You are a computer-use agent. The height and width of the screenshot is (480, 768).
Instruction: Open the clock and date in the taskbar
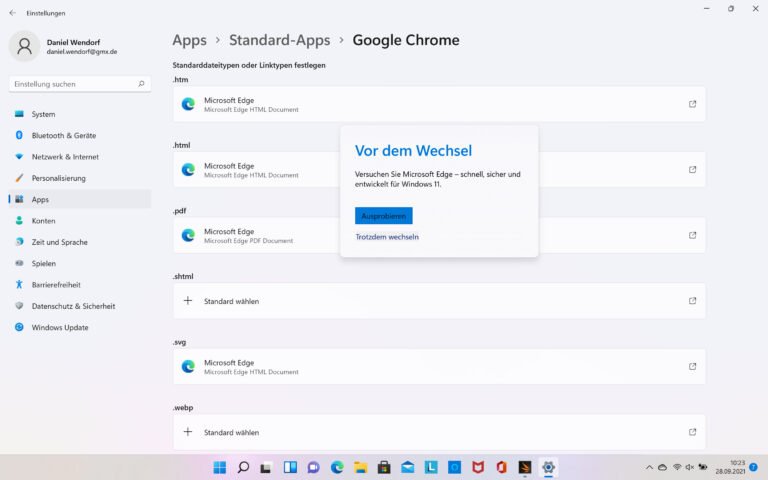click(x=730, y=467)
